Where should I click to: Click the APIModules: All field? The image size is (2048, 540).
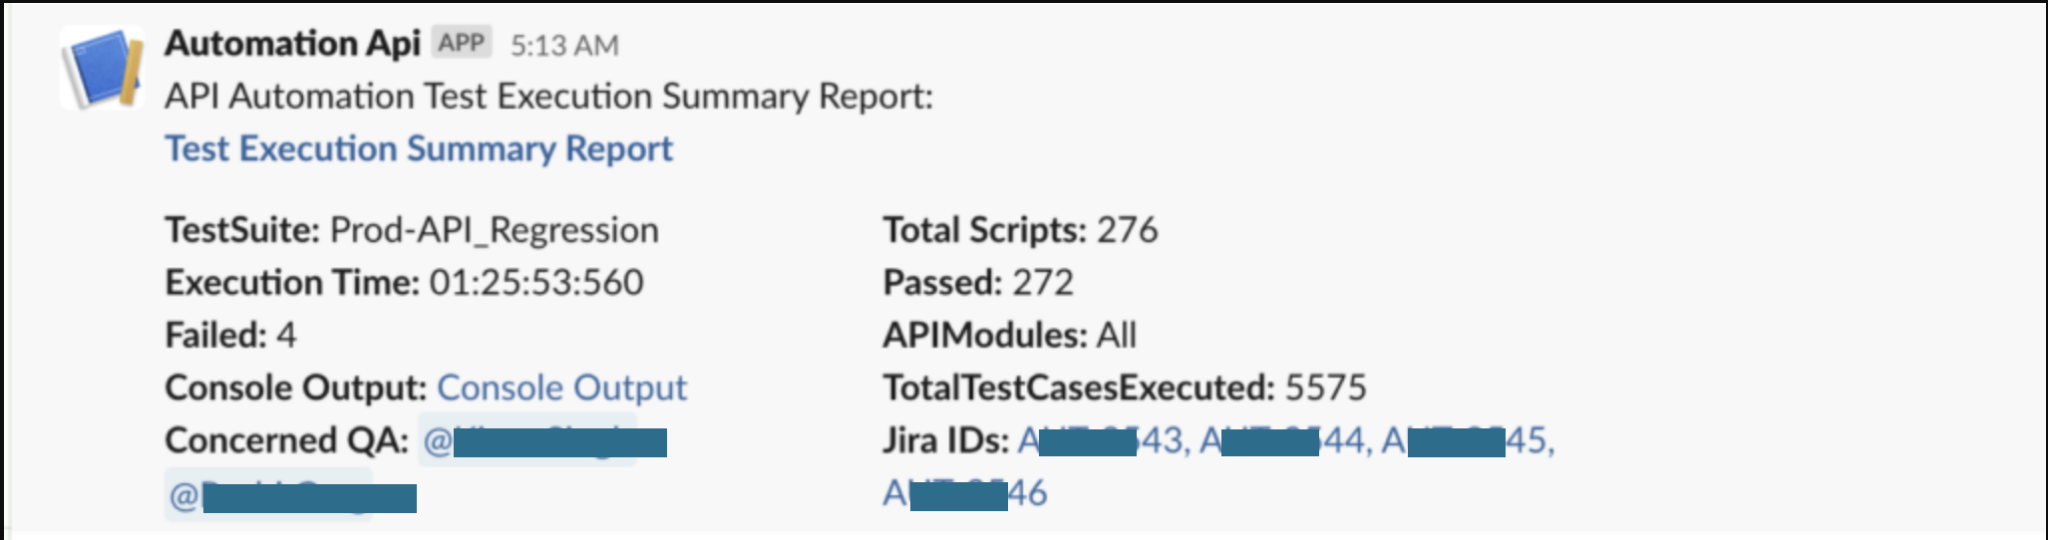click(x=1009, y=336)
